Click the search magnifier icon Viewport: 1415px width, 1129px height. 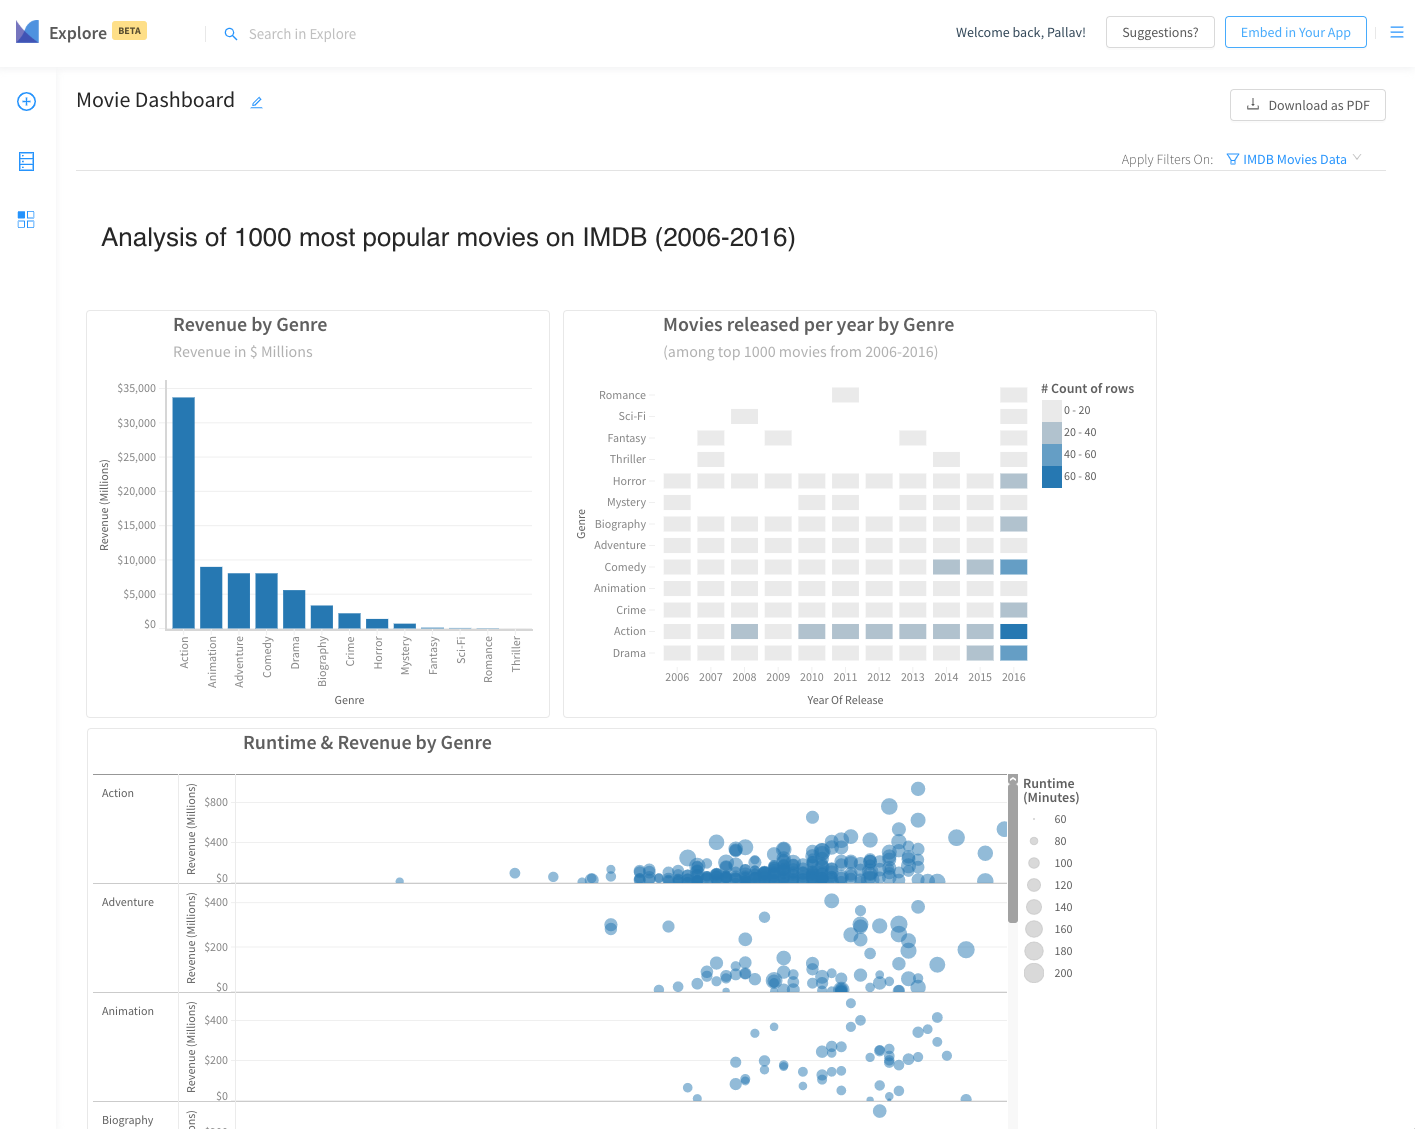[231, 34]
